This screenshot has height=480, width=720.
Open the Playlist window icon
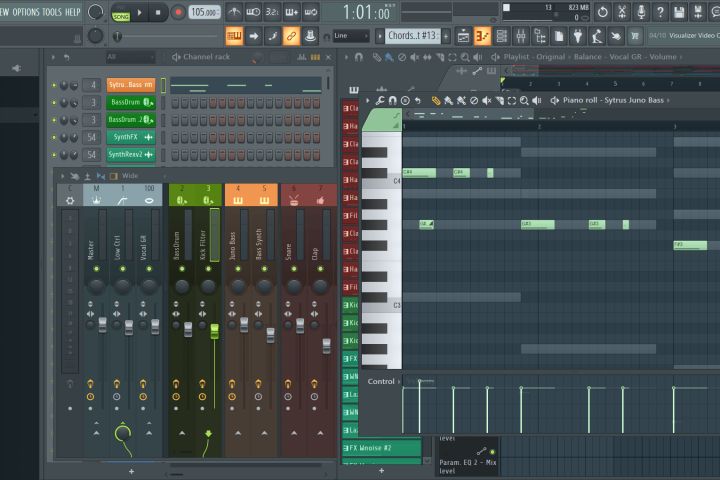(x=463, y=36)
